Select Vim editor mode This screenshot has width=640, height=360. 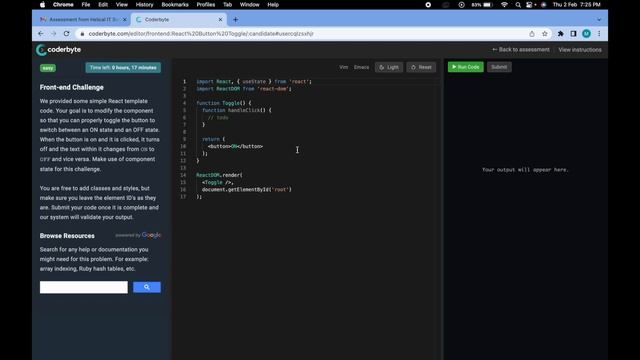pos(344,67)
